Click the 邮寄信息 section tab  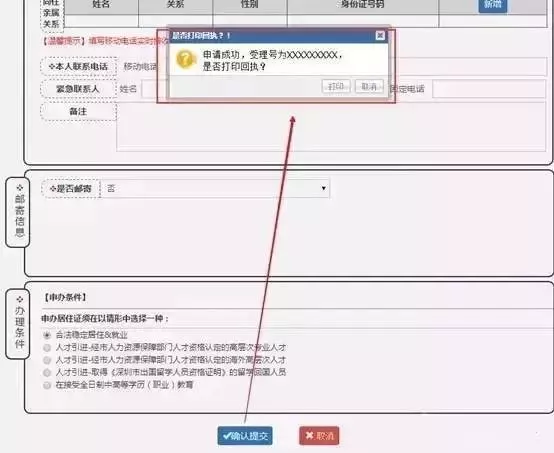pyautogui.click(x=18, y=212)
